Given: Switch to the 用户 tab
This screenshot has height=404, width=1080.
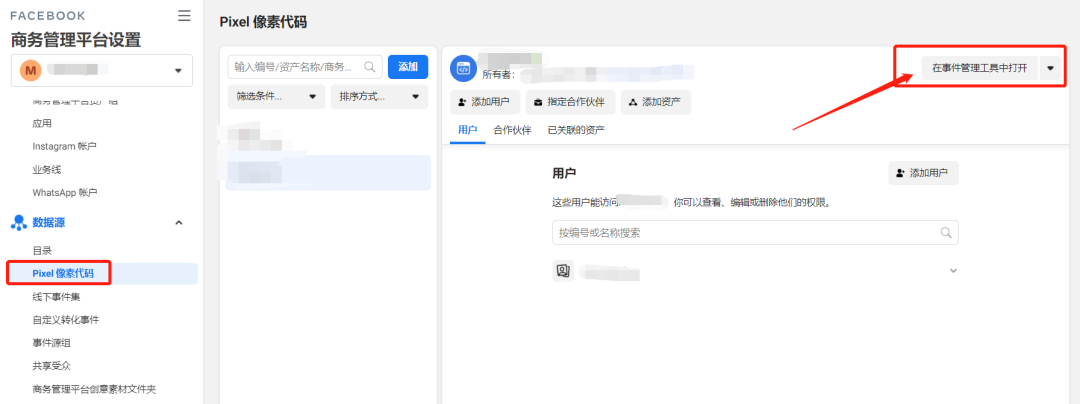Looking at the screenshot, I should tap(468, 130).
